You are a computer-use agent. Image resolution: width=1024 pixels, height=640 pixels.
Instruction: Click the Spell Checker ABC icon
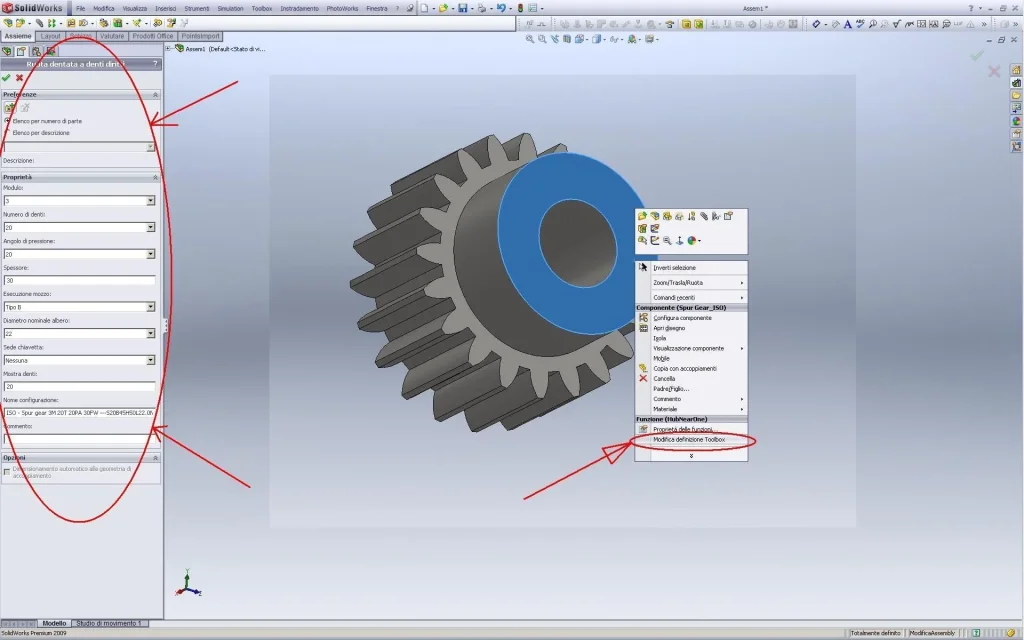[x=860, y=24]
